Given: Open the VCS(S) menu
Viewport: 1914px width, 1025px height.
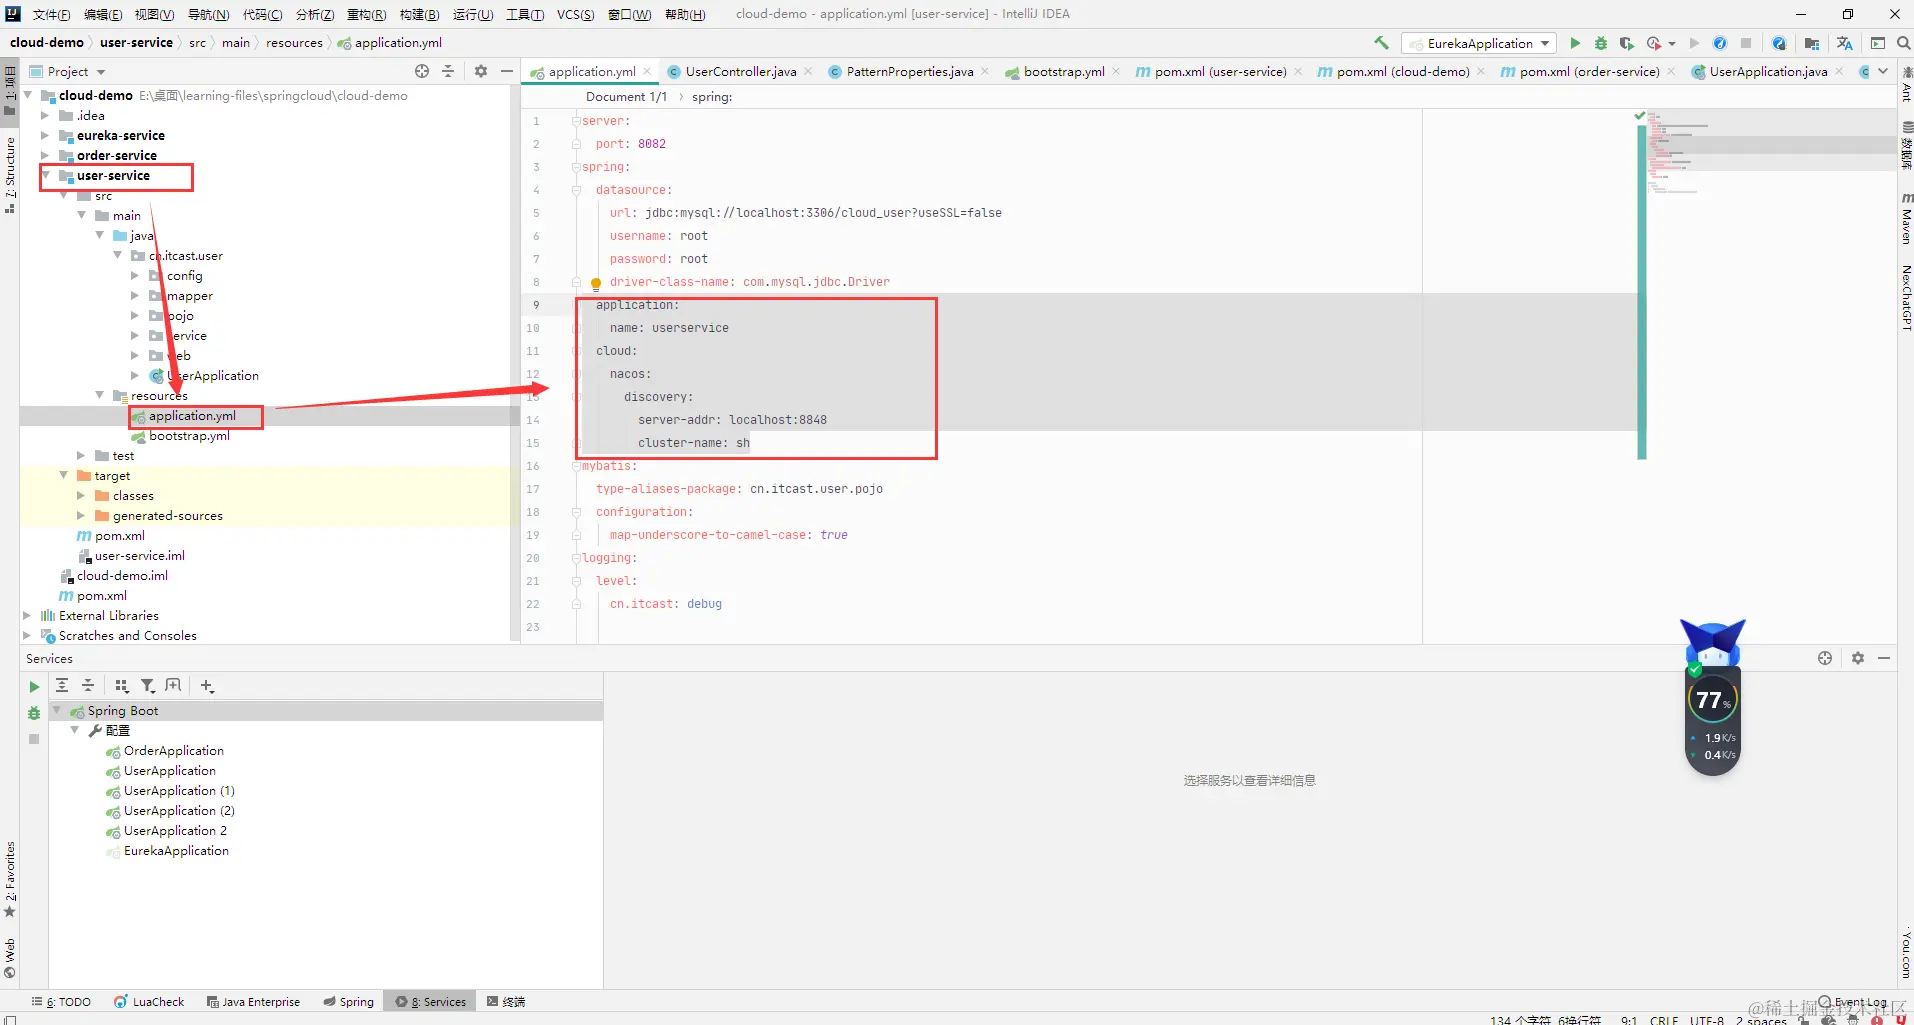Looking at the screenshot, I should pyautogui.click(x=576, y=14).
